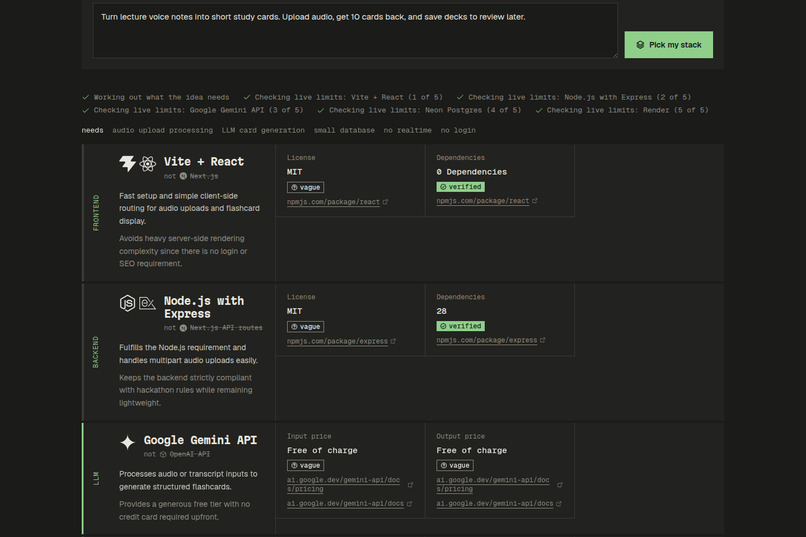Click the vague badge under Express MIT license
Image resolution: width=806 pixels, height=537 pixels.
[305, 327]
